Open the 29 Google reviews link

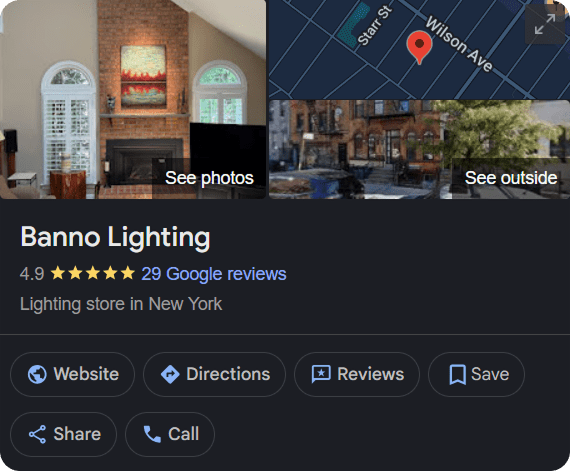pos(214,274)
